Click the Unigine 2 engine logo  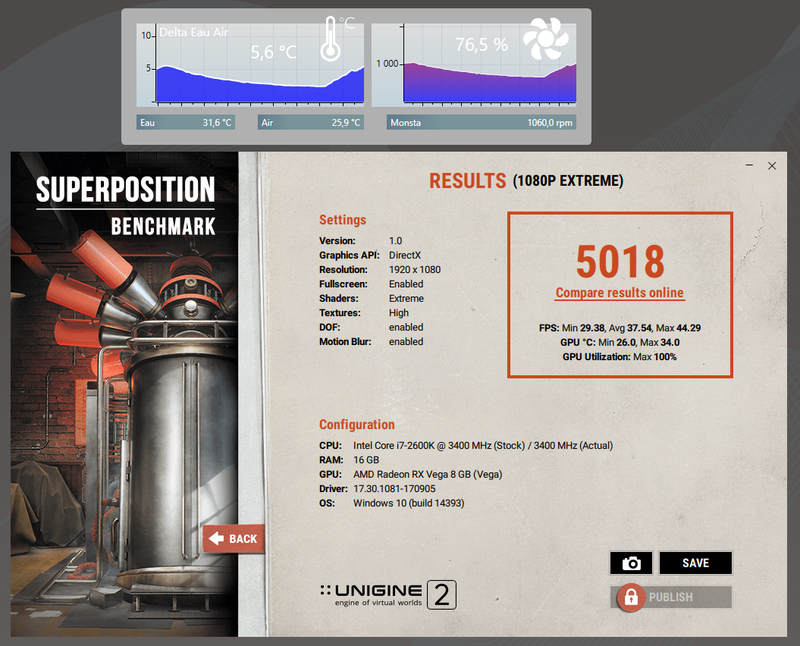click(388, 594)
